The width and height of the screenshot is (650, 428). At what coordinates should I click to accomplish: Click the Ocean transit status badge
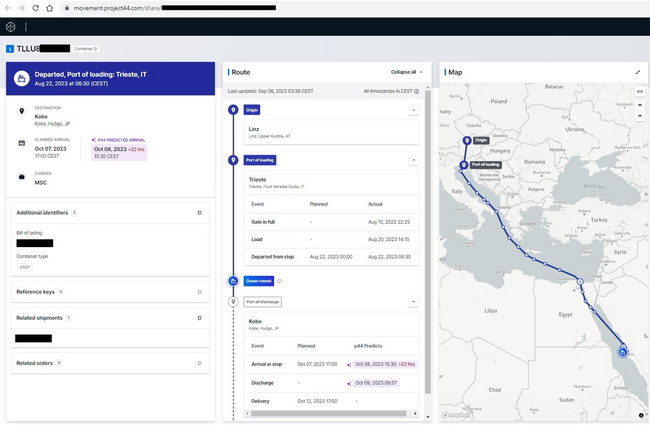pyautogui.click(x=255, y=282)
